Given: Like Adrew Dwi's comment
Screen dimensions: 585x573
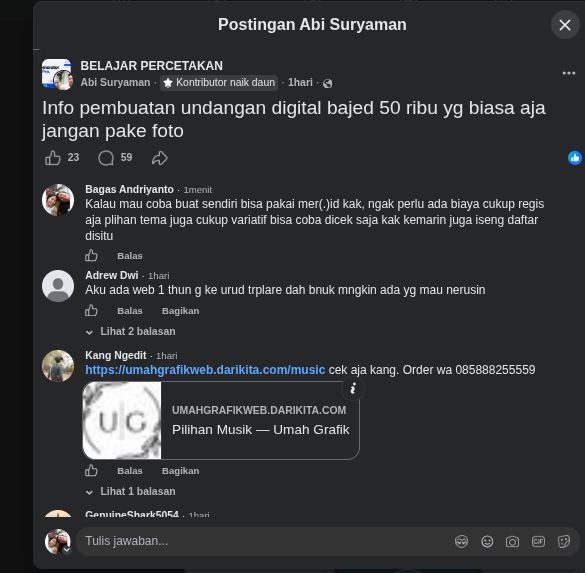Looking at the screenshot, I should pos(91,310).
